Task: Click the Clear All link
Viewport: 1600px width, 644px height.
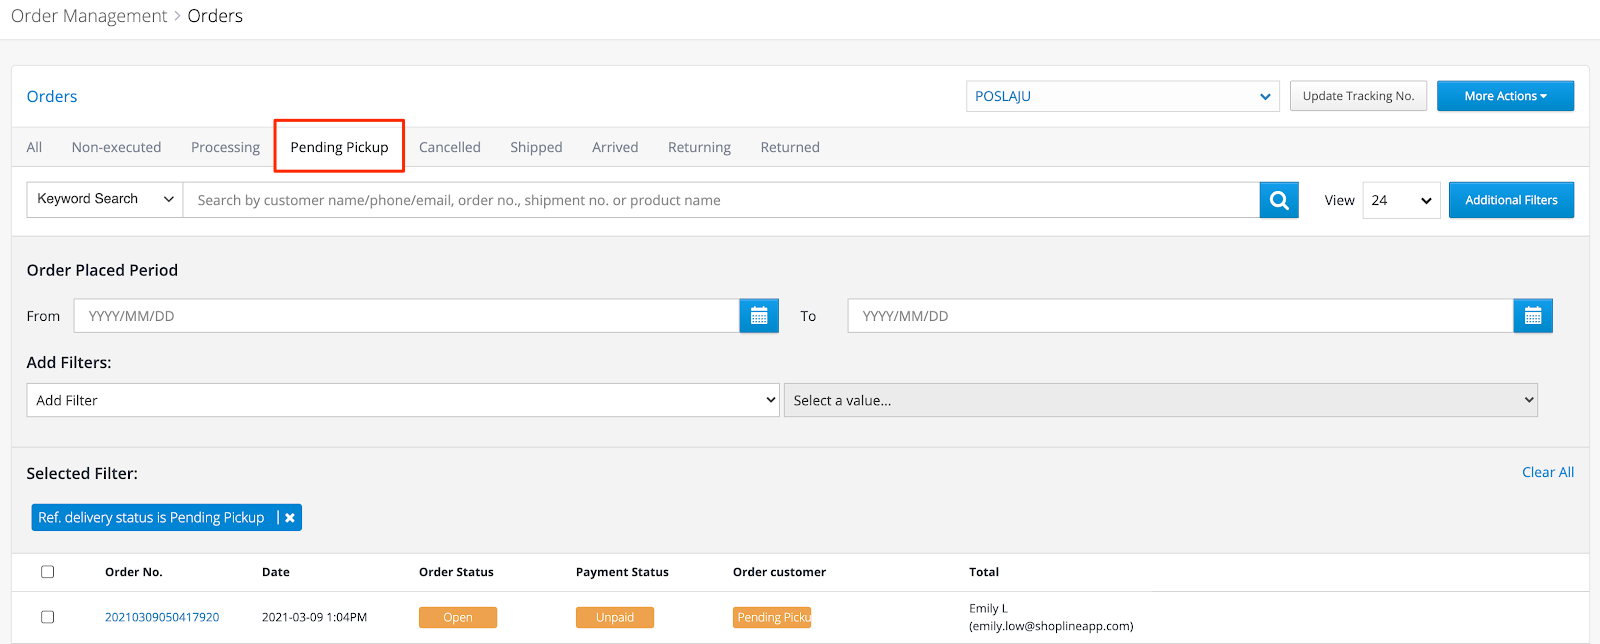Action: click(x=1548, y=472)
